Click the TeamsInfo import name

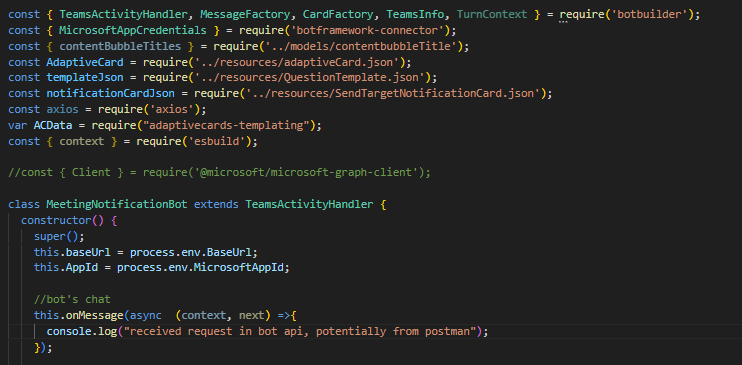(415, 14)
